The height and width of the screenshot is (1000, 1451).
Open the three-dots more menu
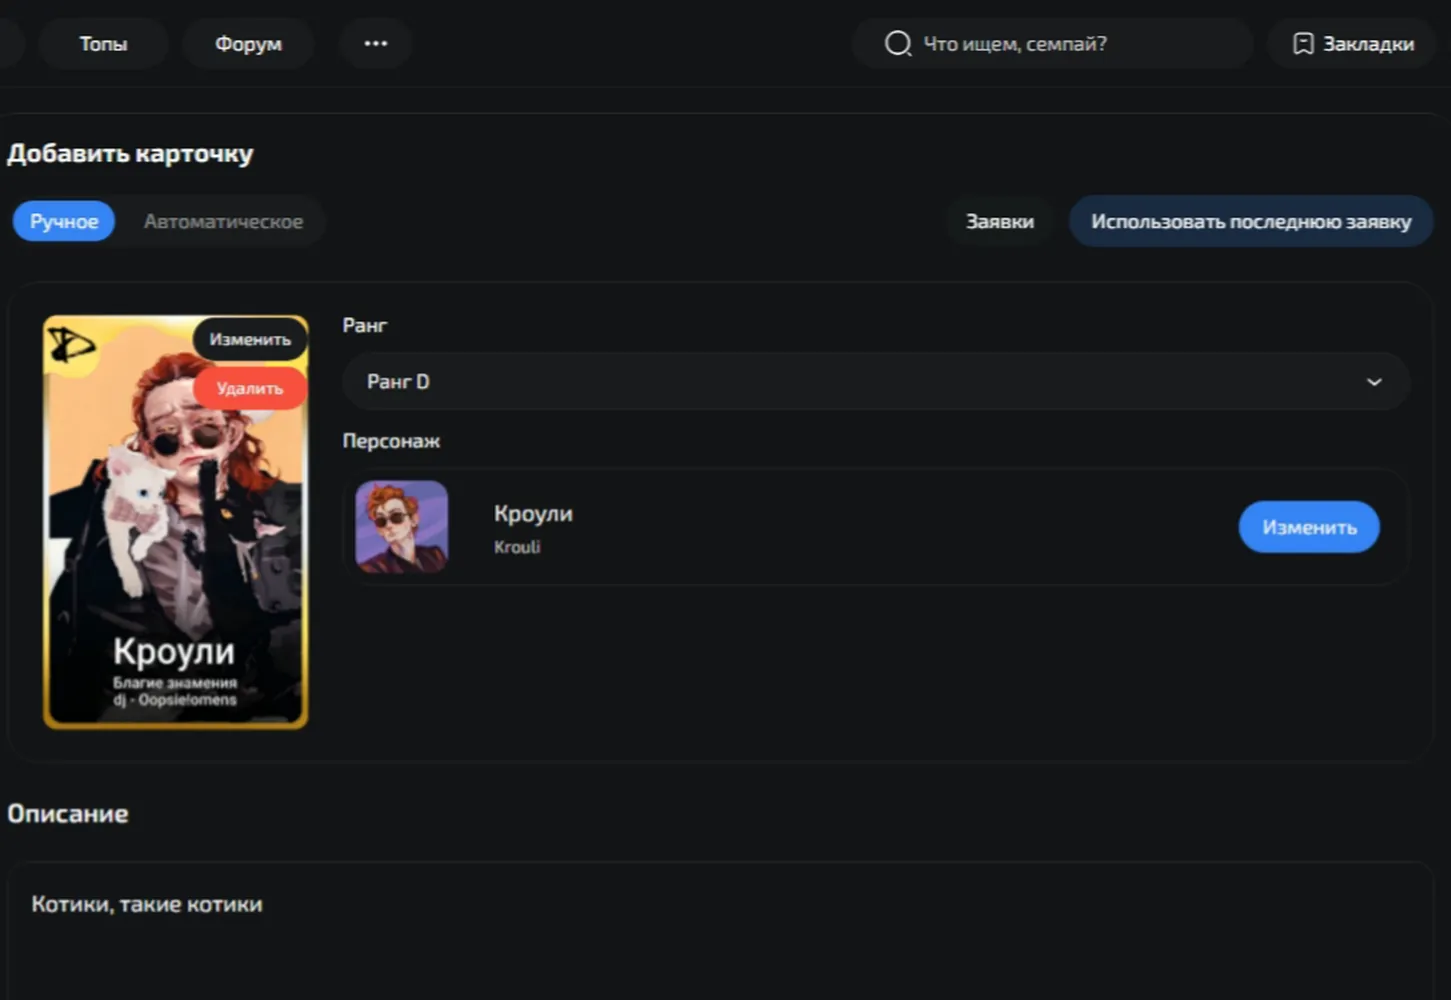coord(376,44)
